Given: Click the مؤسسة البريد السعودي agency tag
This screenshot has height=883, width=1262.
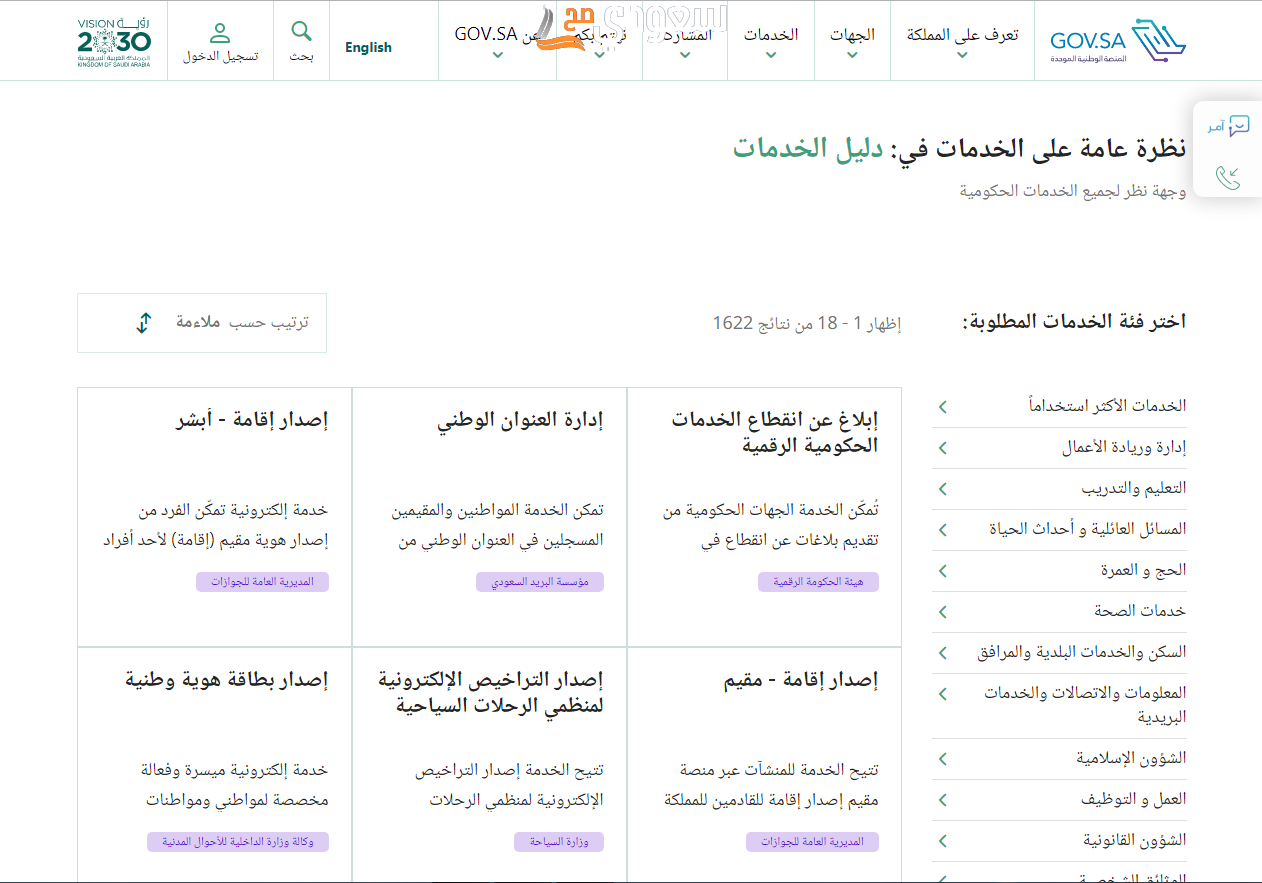Looking at the screenshot, I should pos(540,582).
